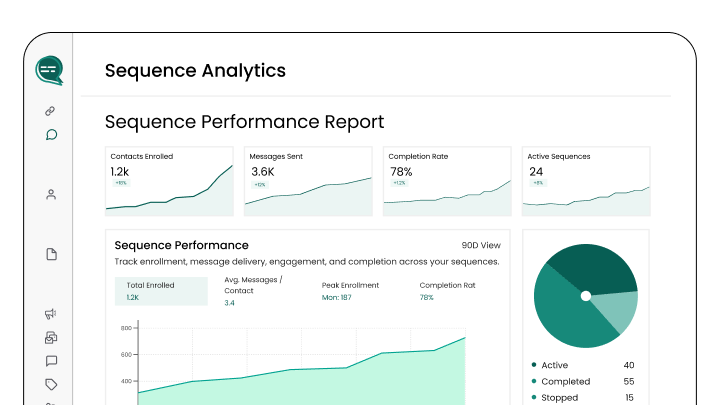Select Avg. Messages / Contact metric tab

pyautogui.click(x=253, y=291)
